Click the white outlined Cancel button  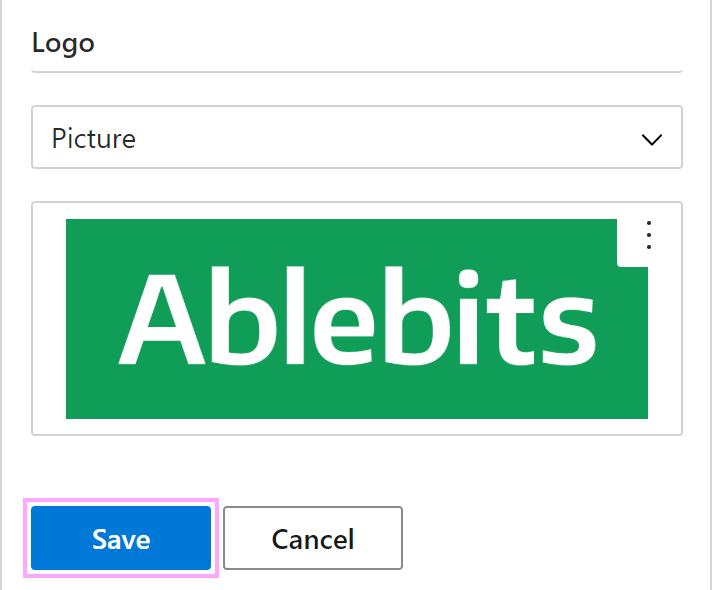[313, 538]
